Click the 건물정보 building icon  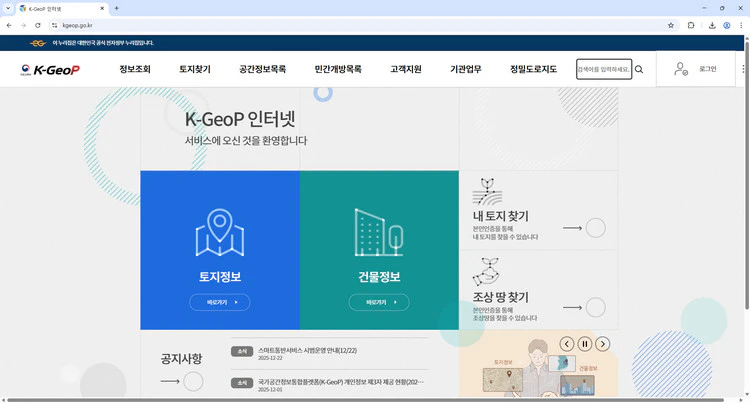[x=379, y=232]
